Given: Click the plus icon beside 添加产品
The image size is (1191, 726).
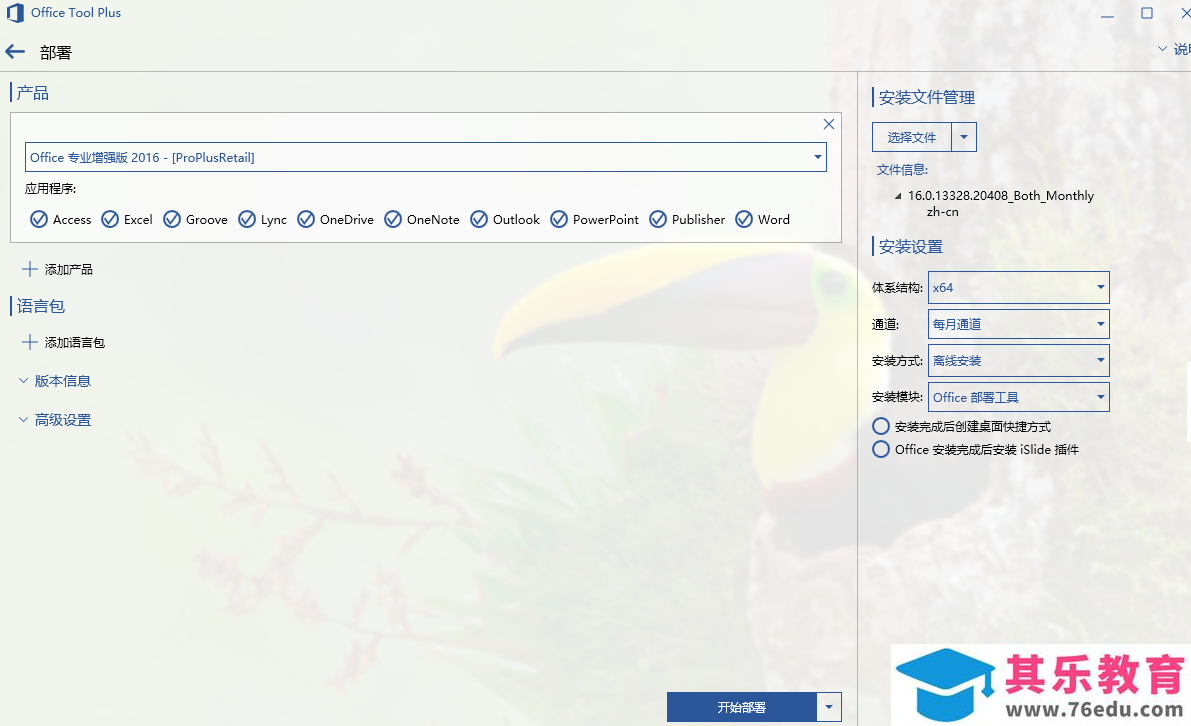Looking at the screenshot, I should coord(30,269).
